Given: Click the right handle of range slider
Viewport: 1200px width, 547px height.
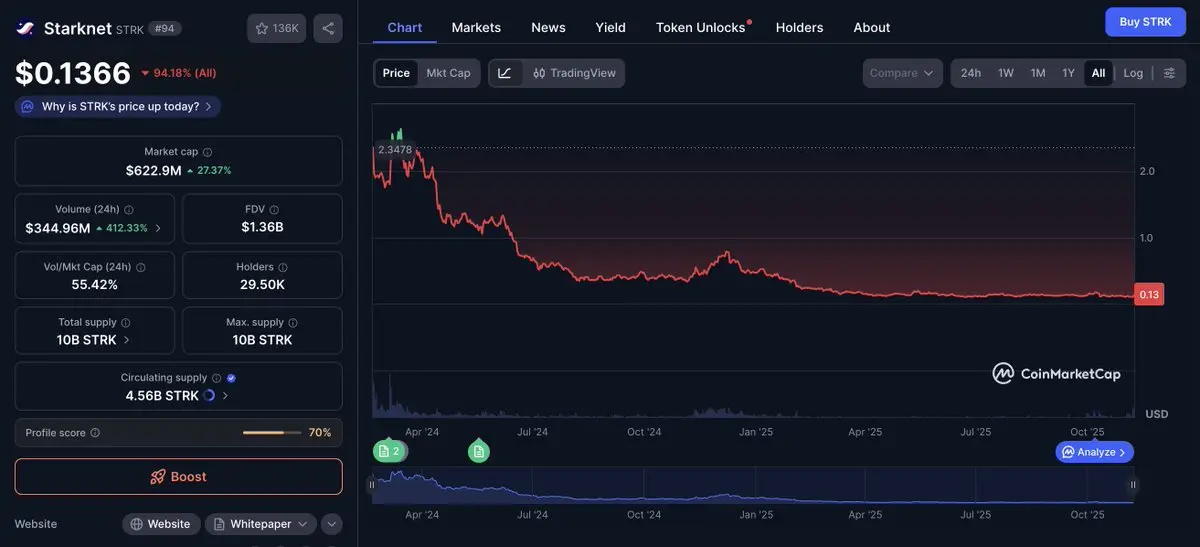Looking at the screenshot, I should tap(1133, 485).
